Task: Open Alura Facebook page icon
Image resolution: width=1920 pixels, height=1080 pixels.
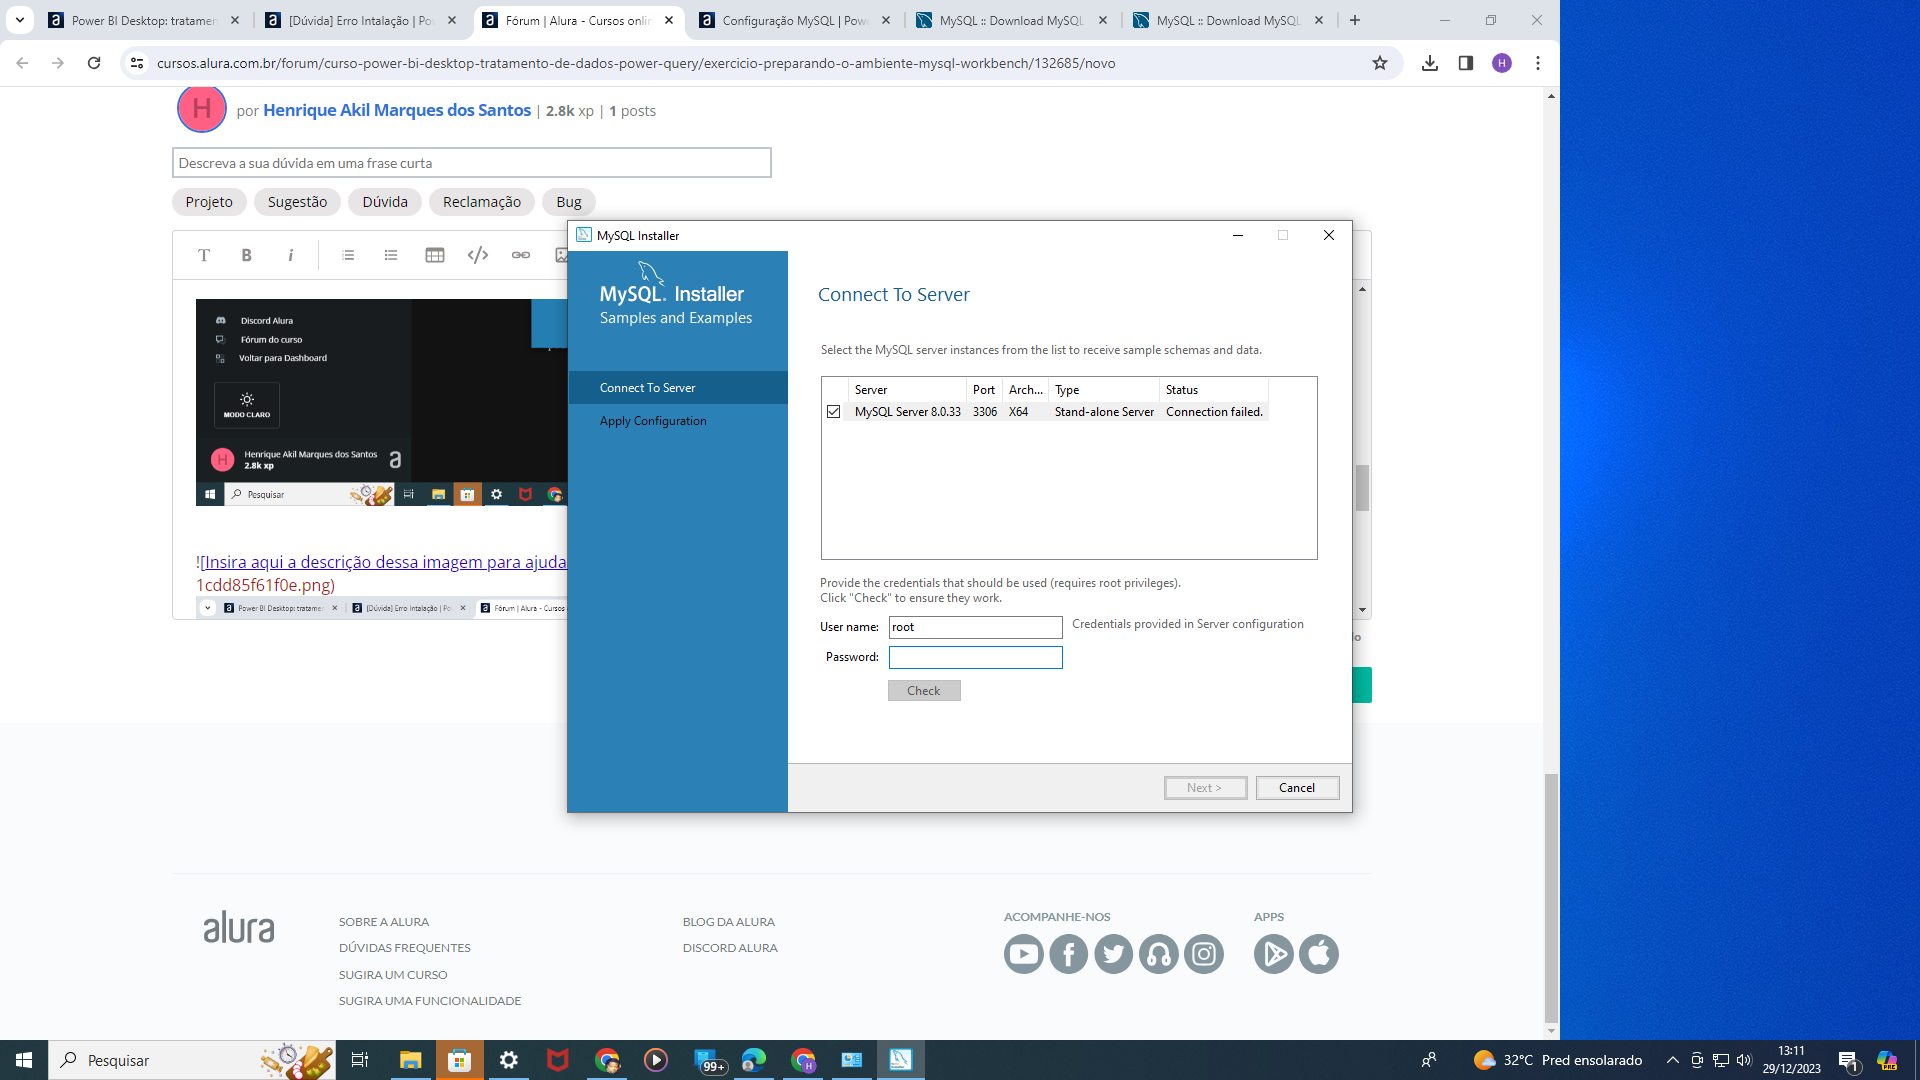Action: coord(1069,954)
